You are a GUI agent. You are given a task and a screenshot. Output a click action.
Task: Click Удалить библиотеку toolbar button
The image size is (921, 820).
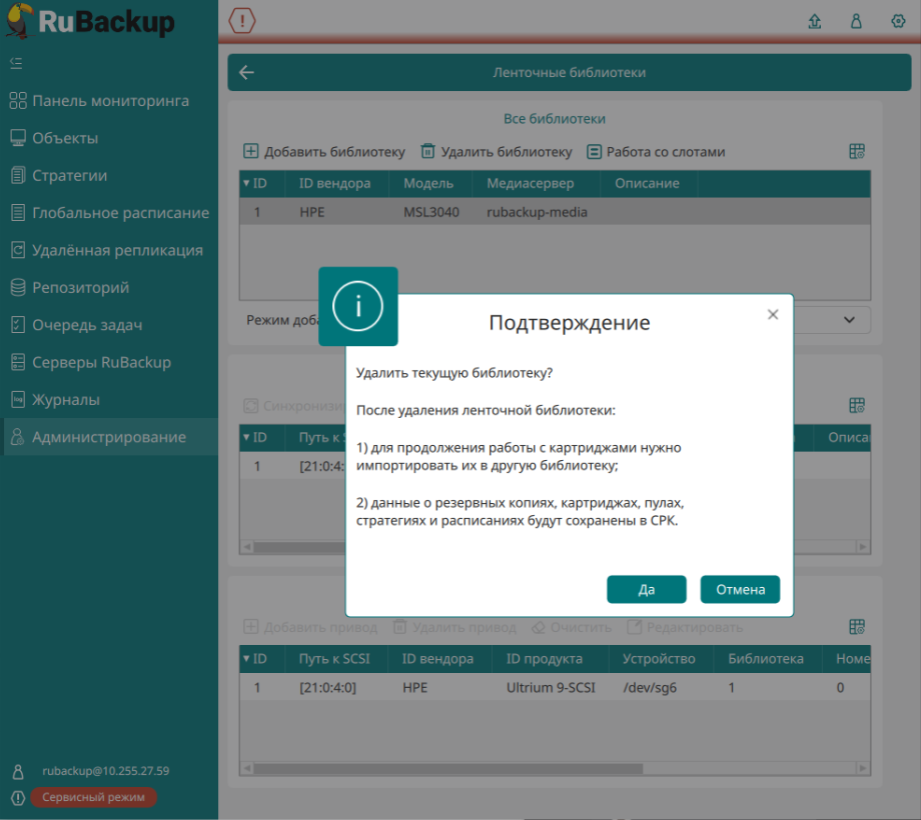[496, 152]
